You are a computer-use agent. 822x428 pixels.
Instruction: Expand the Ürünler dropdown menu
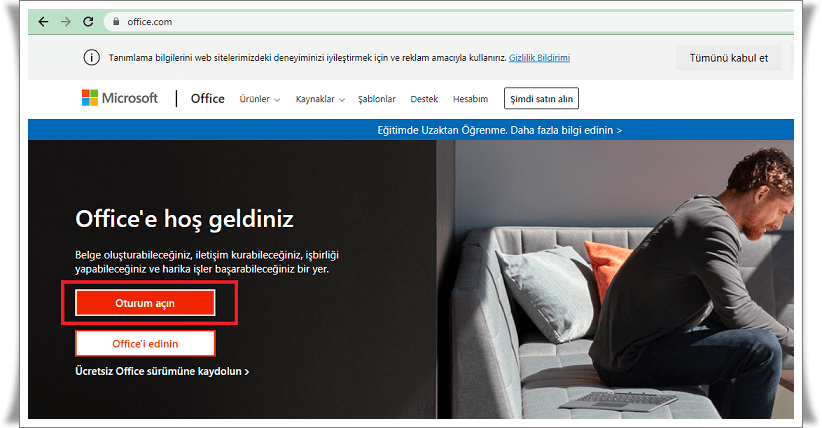259,99
